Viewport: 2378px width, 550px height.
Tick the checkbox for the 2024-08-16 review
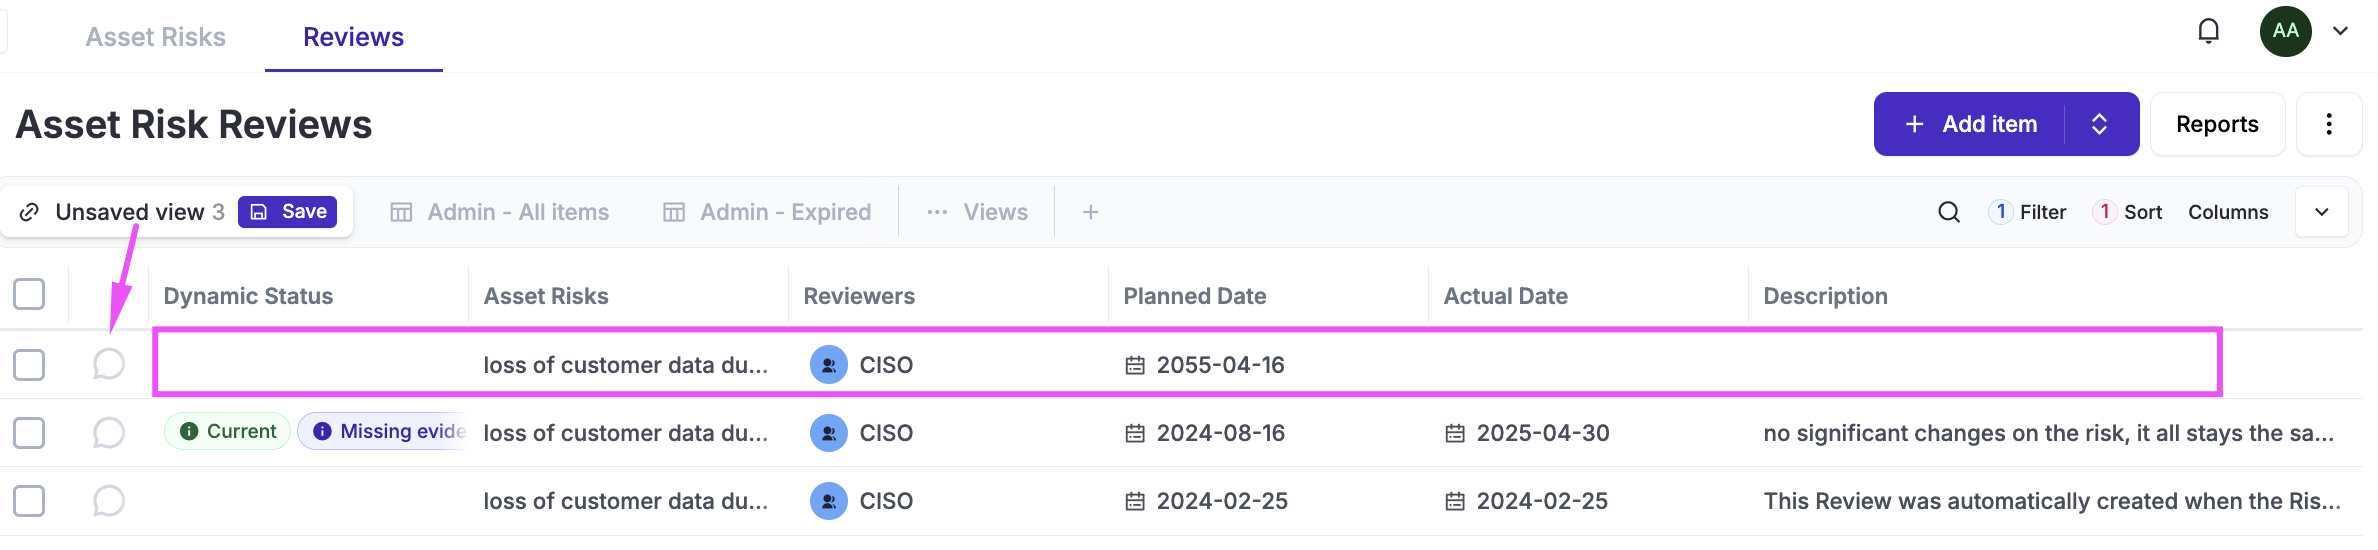pyautogui.click(x=29, y=433)
